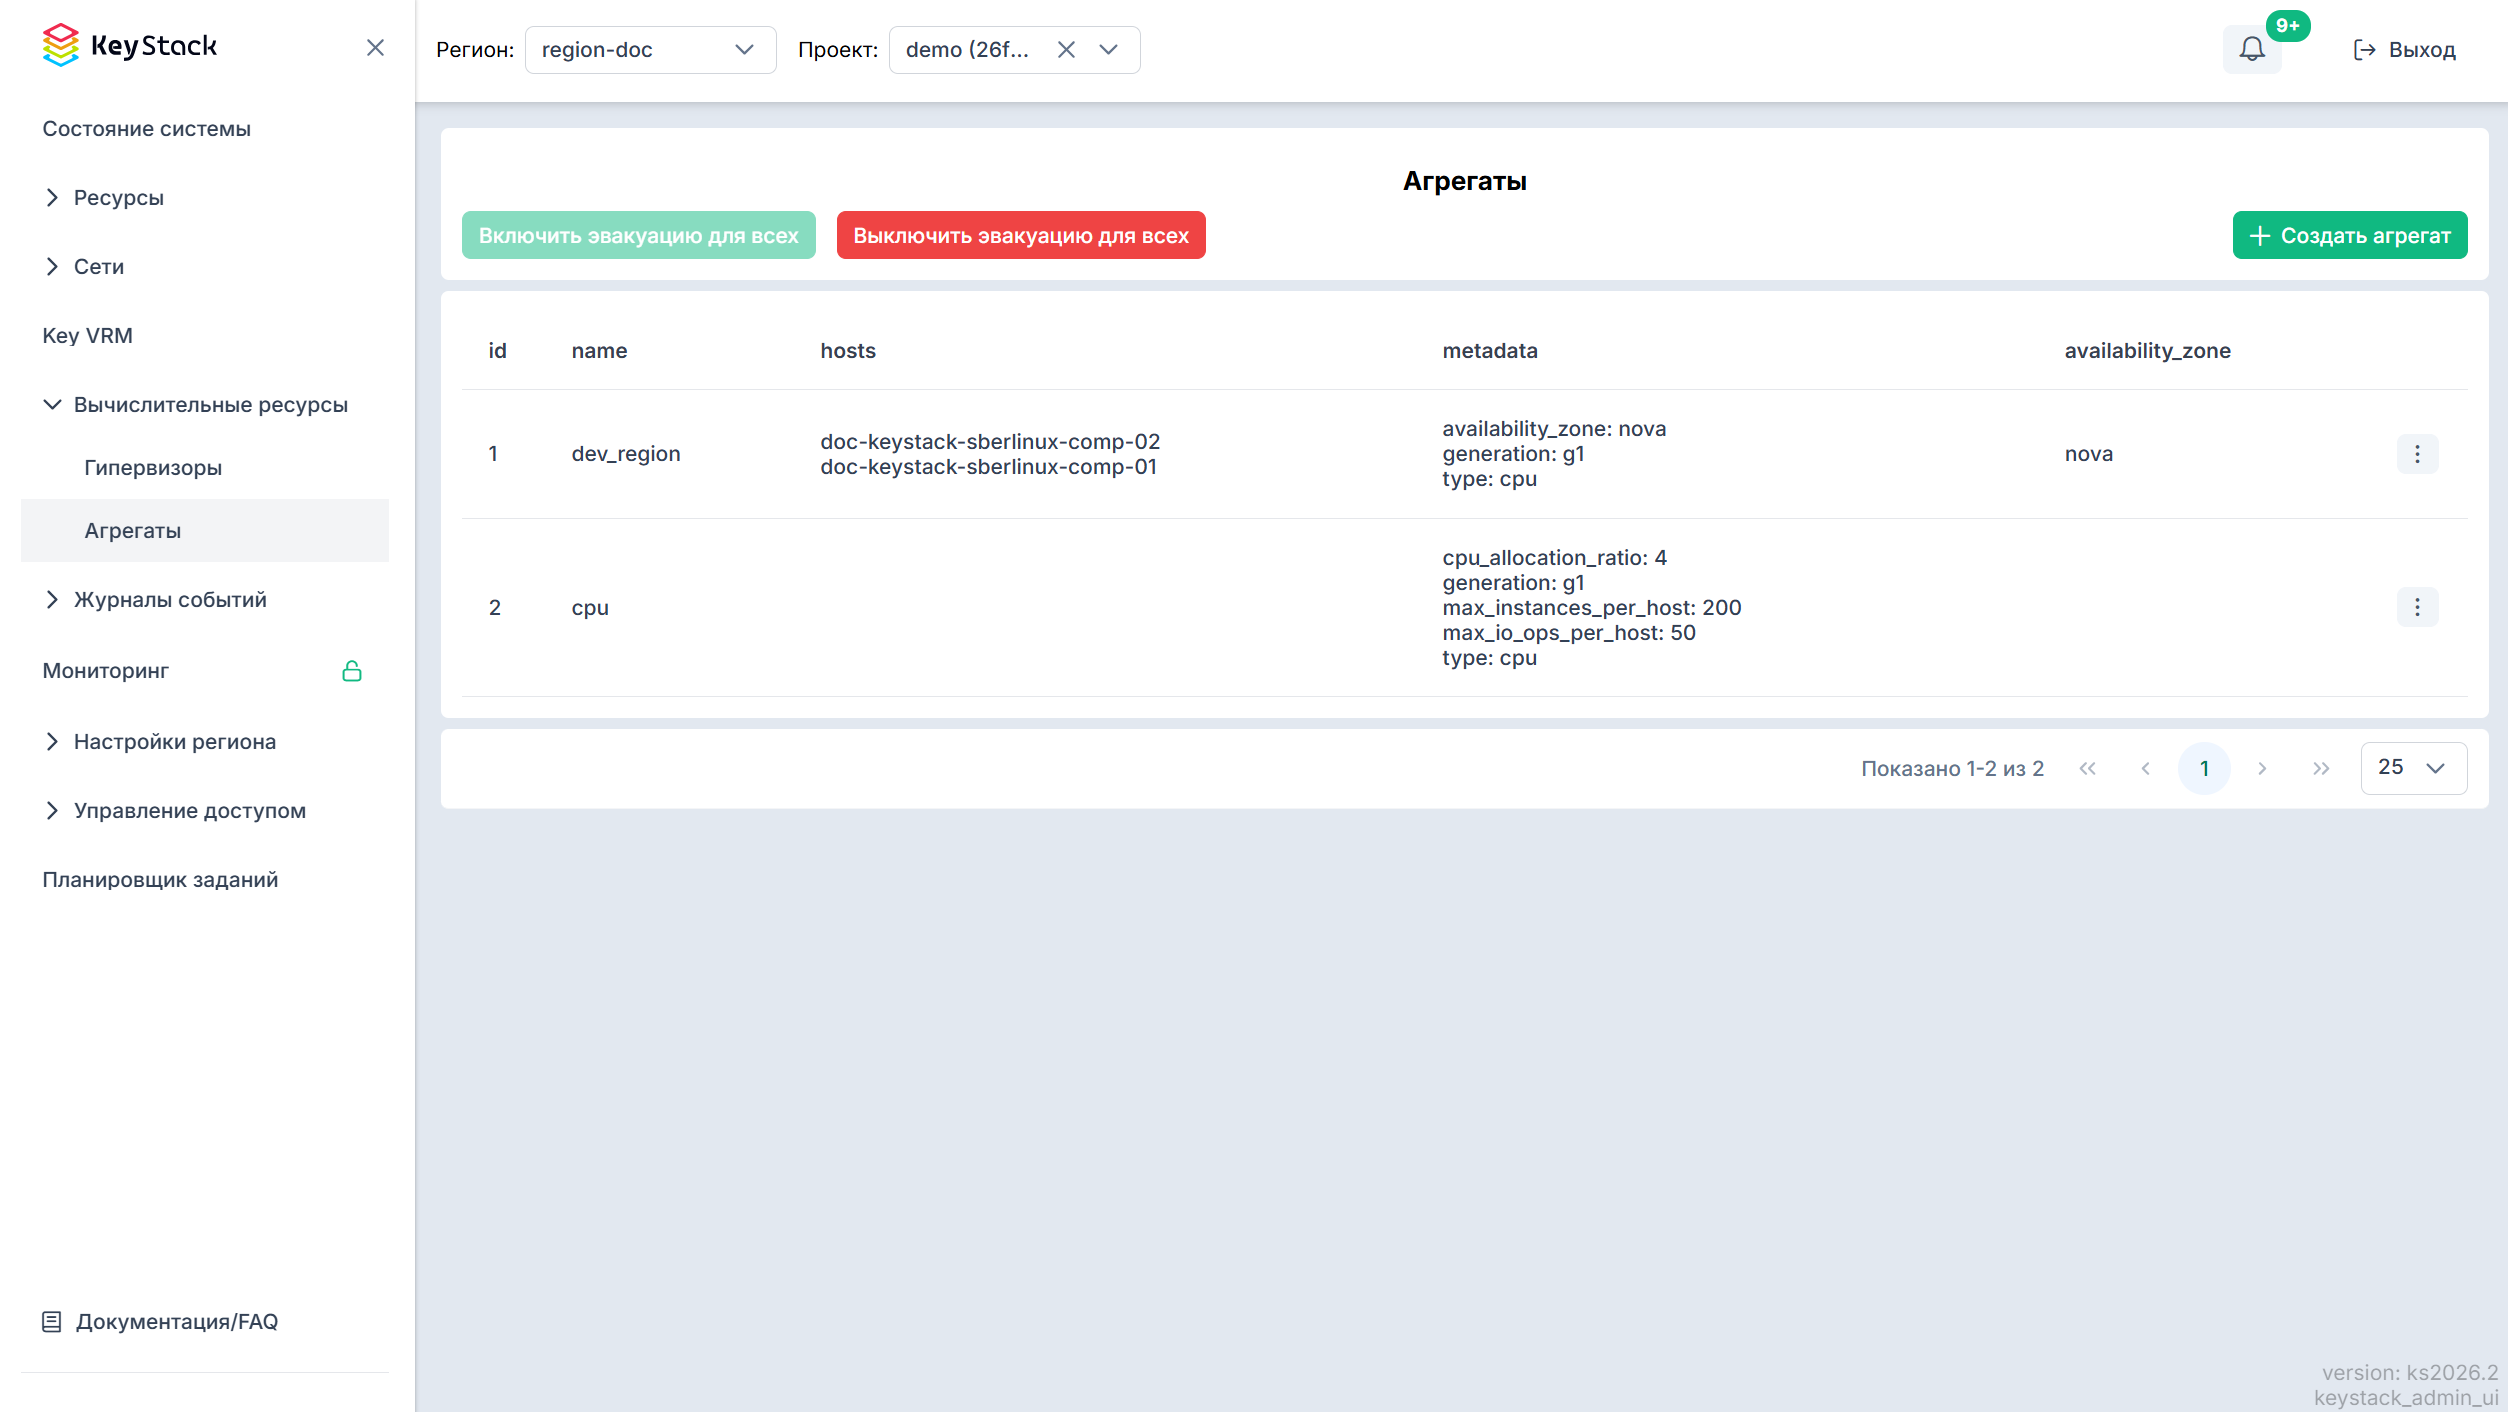Click the hosts column header
This screenshot has width=2508, height=1412.
pyautogui.click(x=847, y=351)
